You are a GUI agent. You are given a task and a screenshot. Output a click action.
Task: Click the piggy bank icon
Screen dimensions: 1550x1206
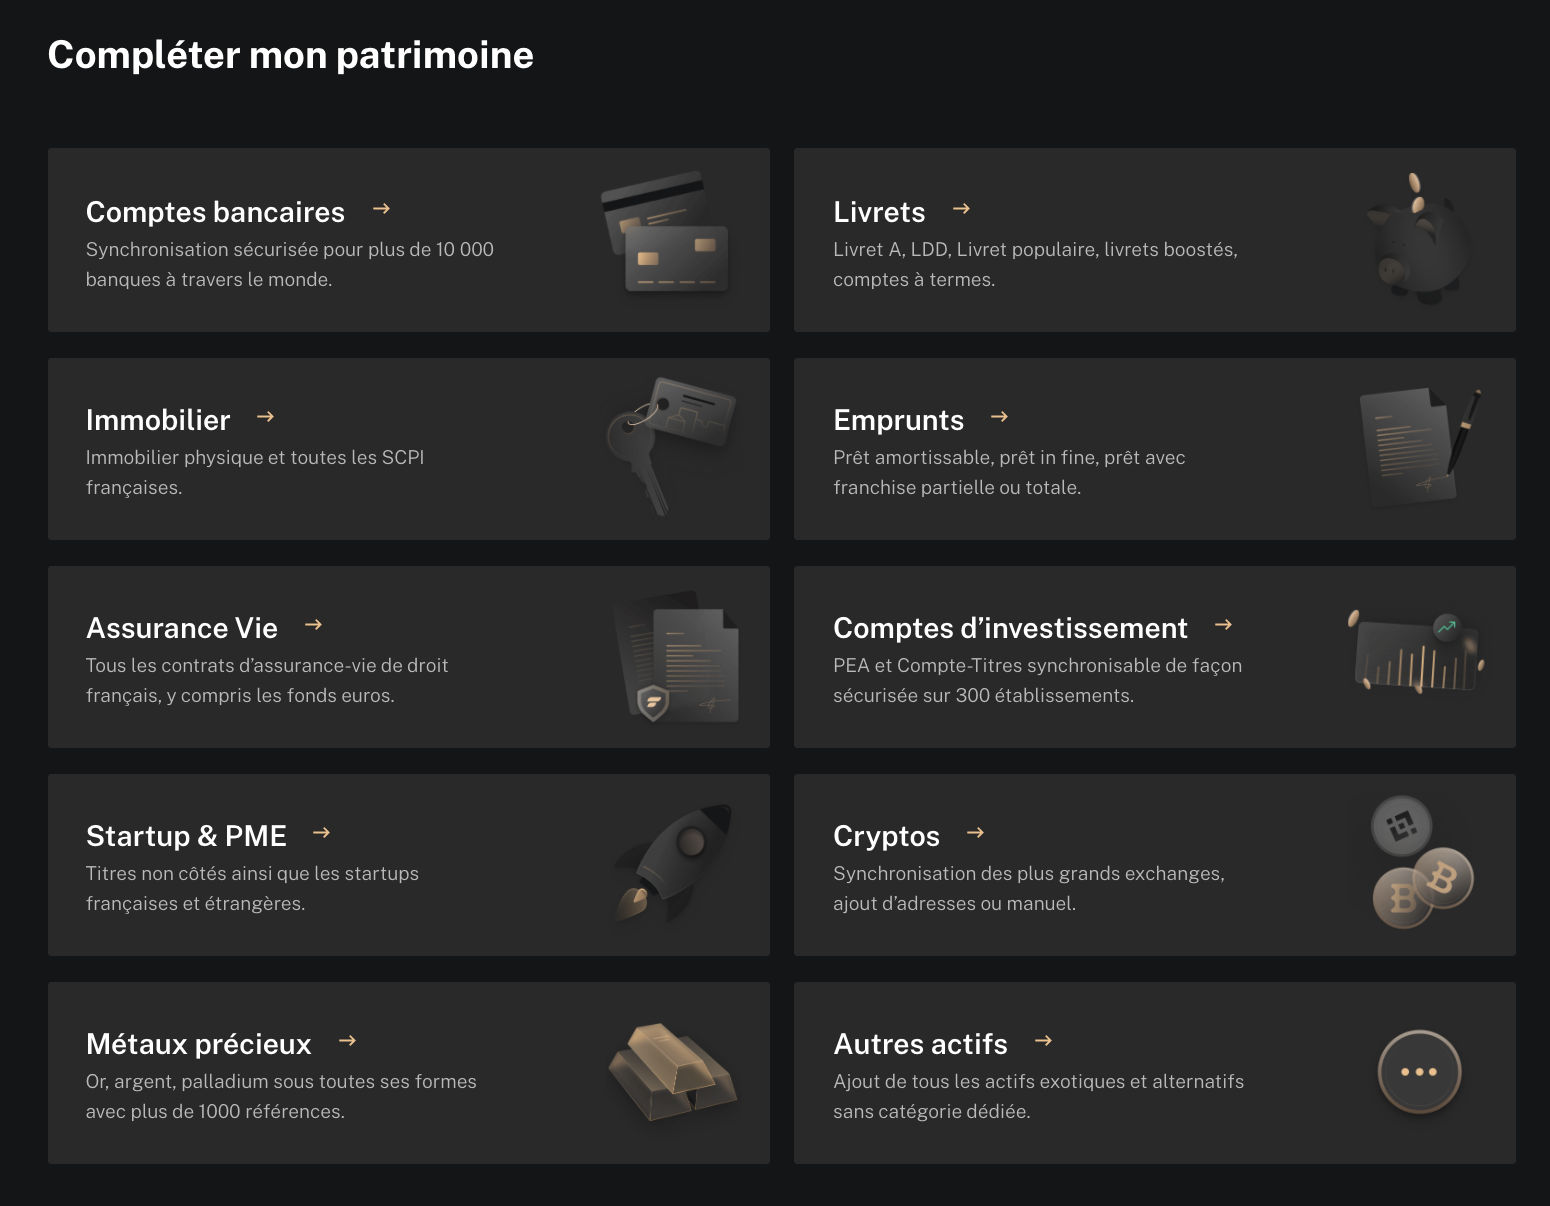1420,241
